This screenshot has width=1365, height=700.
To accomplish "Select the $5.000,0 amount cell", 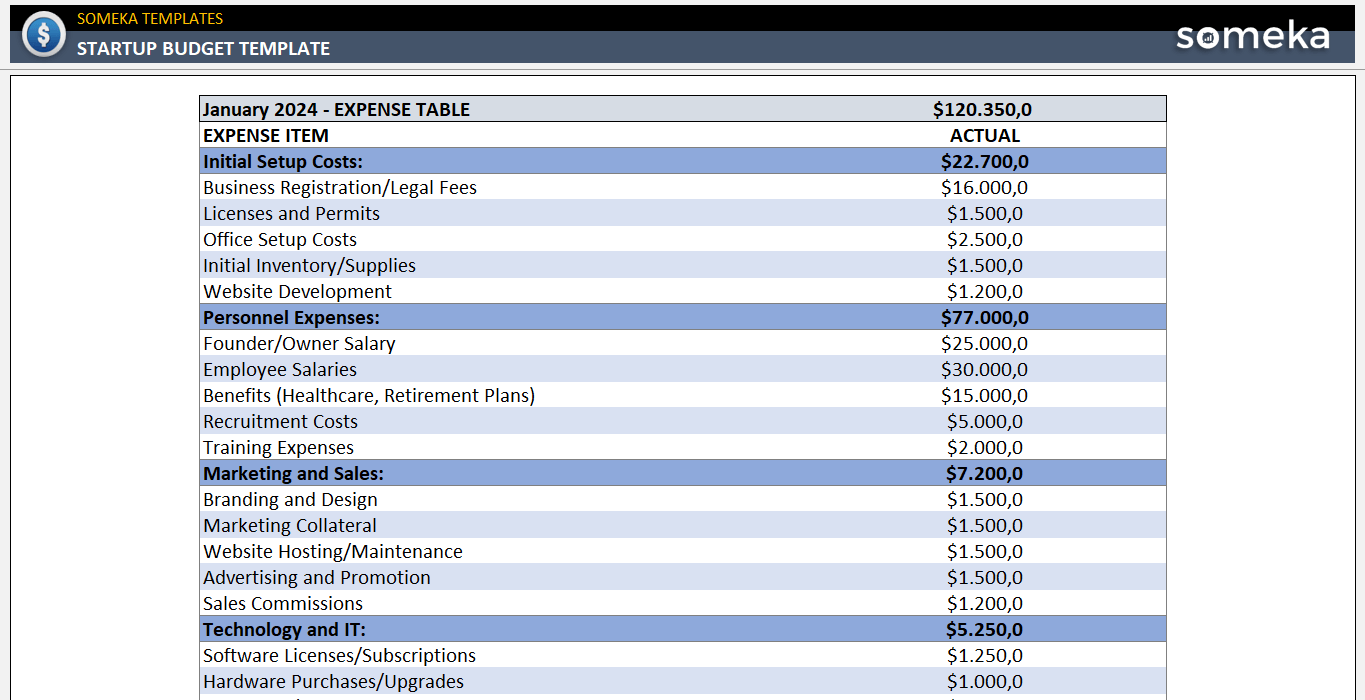I will click(x=985, y=421).
